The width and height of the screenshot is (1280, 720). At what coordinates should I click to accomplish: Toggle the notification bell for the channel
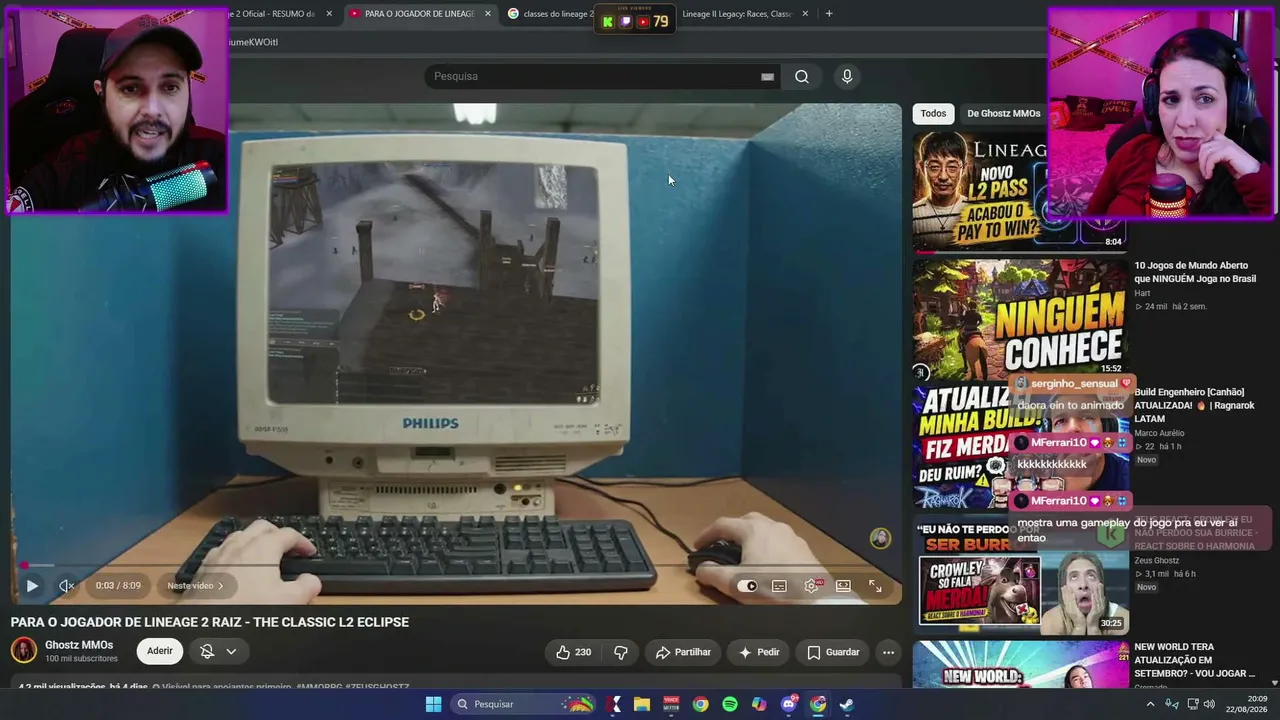coord(207,651)
